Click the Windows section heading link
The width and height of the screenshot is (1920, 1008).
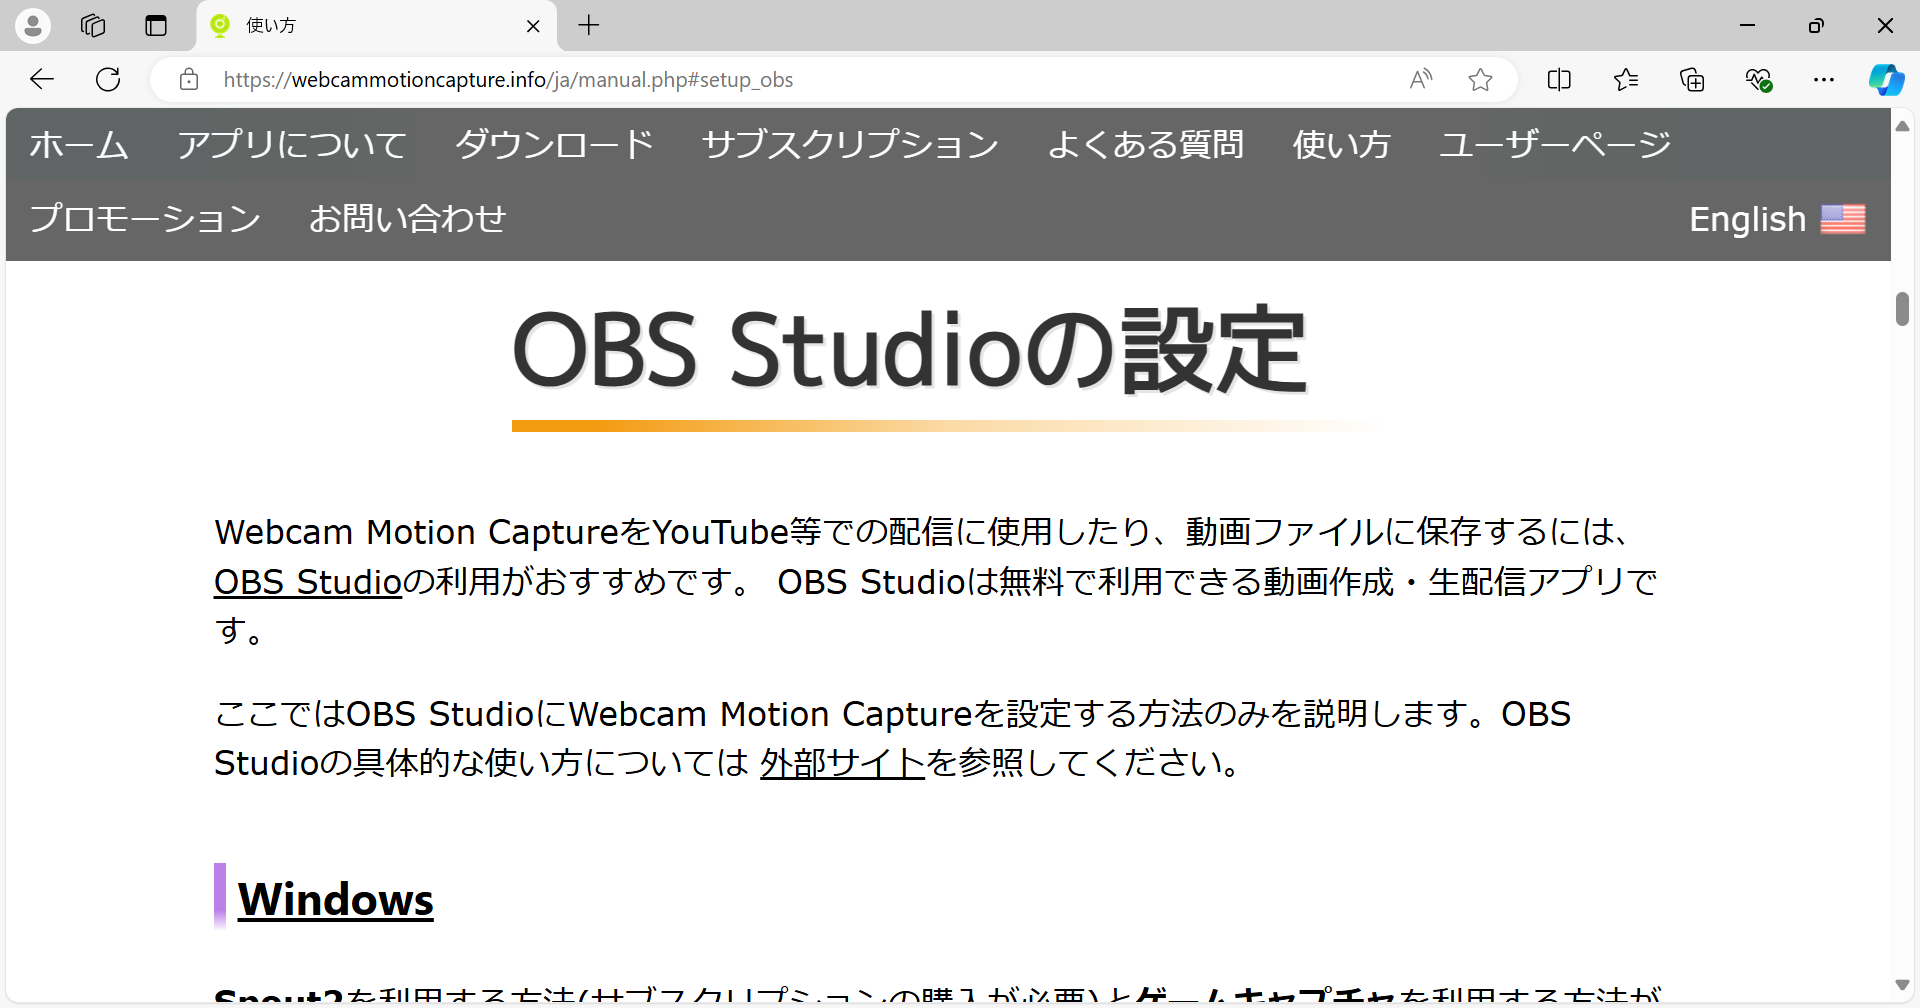point(336,899)
